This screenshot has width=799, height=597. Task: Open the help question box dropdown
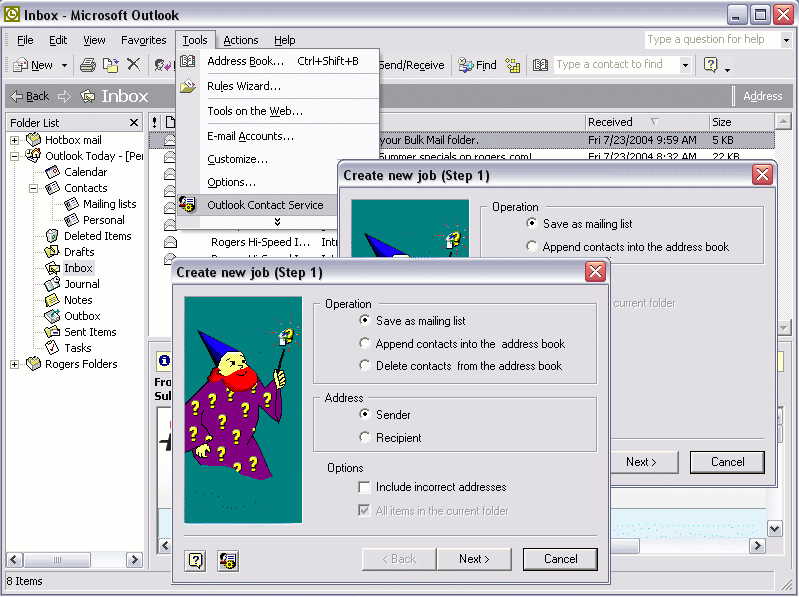pos(786,40)
